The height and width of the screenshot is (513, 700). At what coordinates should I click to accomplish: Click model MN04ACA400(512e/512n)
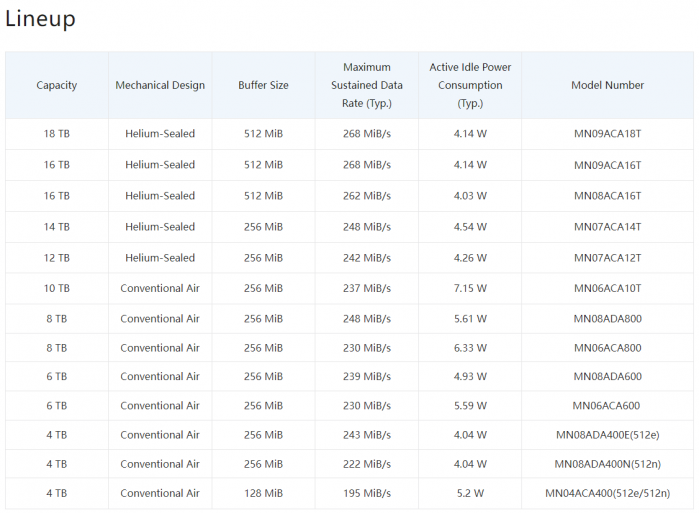[608, 493]
